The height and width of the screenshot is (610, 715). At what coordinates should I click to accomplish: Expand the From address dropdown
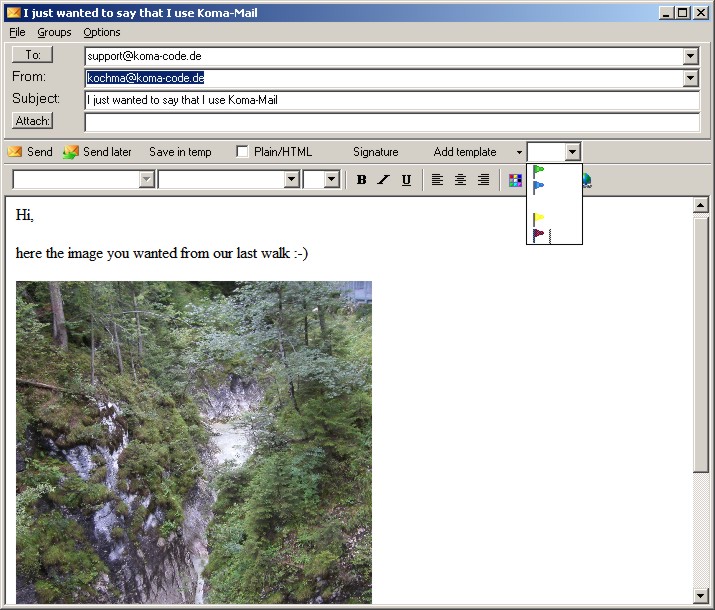click(x=690, y=78)
